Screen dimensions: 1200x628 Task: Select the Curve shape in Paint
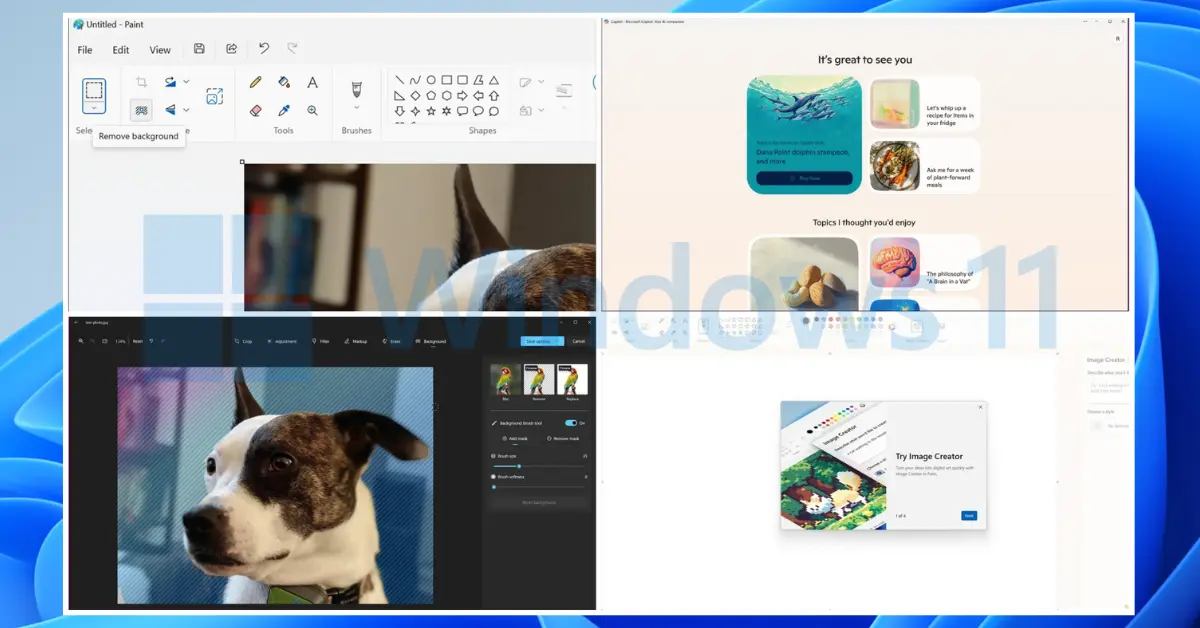(x=415, y=80)
